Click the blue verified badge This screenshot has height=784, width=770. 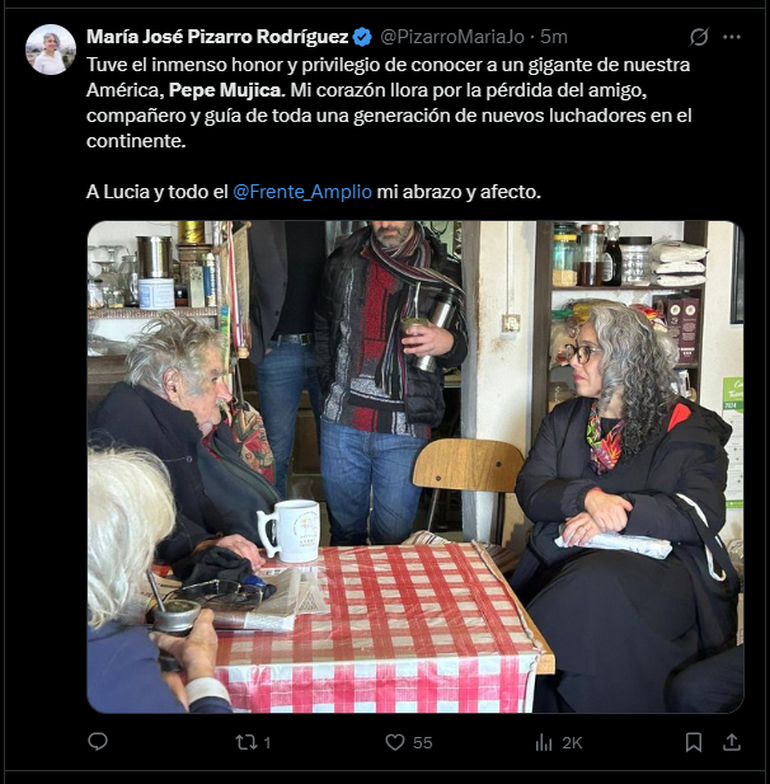[x=362, y=37]
